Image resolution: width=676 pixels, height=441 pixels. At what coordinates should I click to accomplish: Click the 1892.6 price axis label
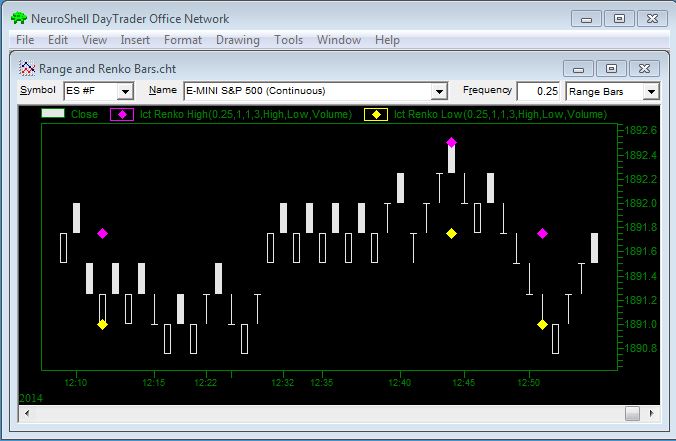[x=640, y=130]
